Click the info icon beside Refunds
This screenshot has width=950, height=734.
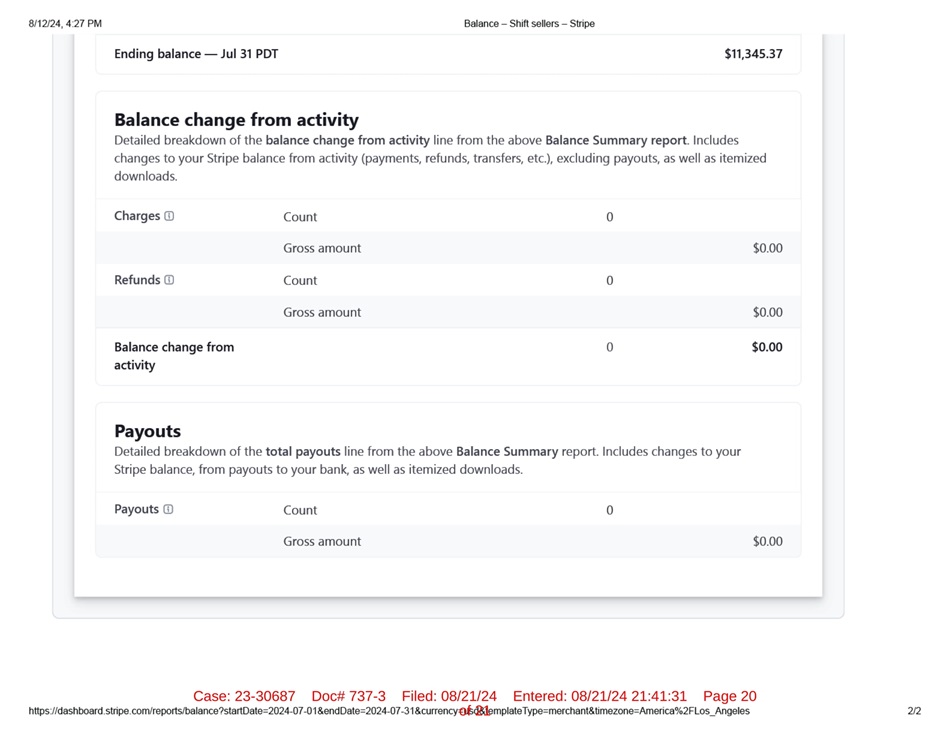169,280
